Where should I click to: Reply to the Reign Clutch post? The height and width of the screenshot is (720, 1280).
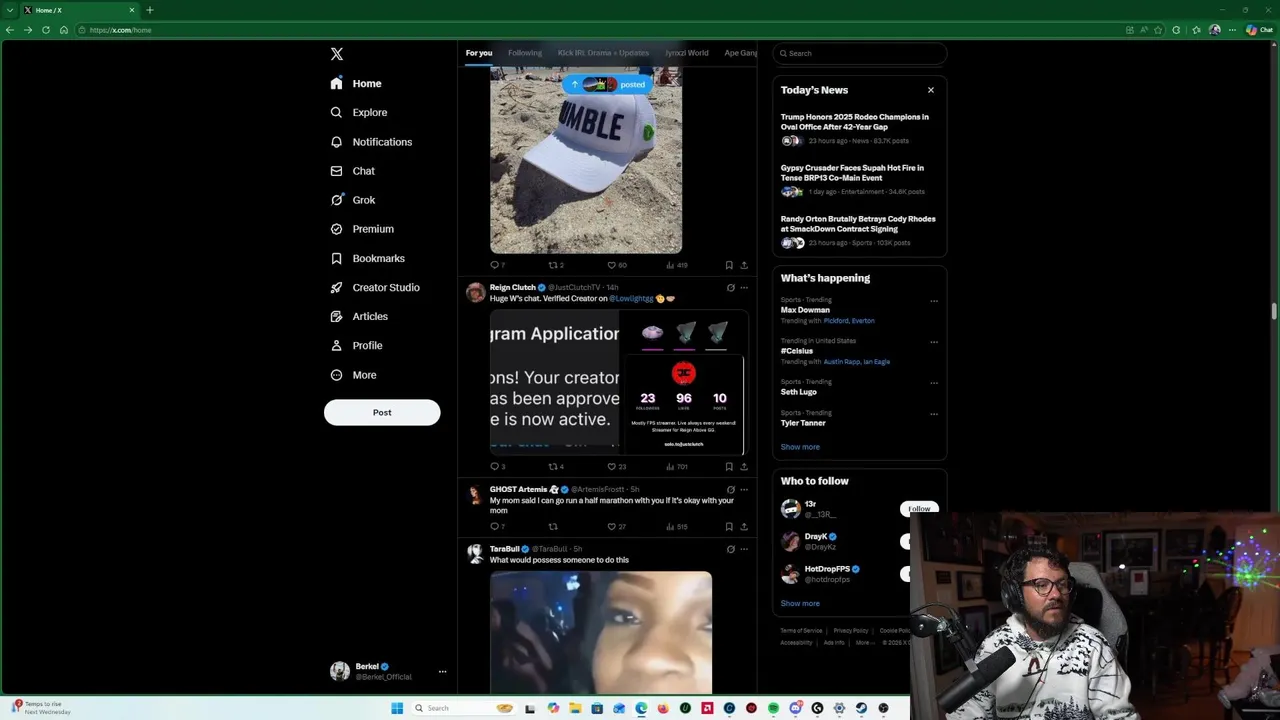494,467
